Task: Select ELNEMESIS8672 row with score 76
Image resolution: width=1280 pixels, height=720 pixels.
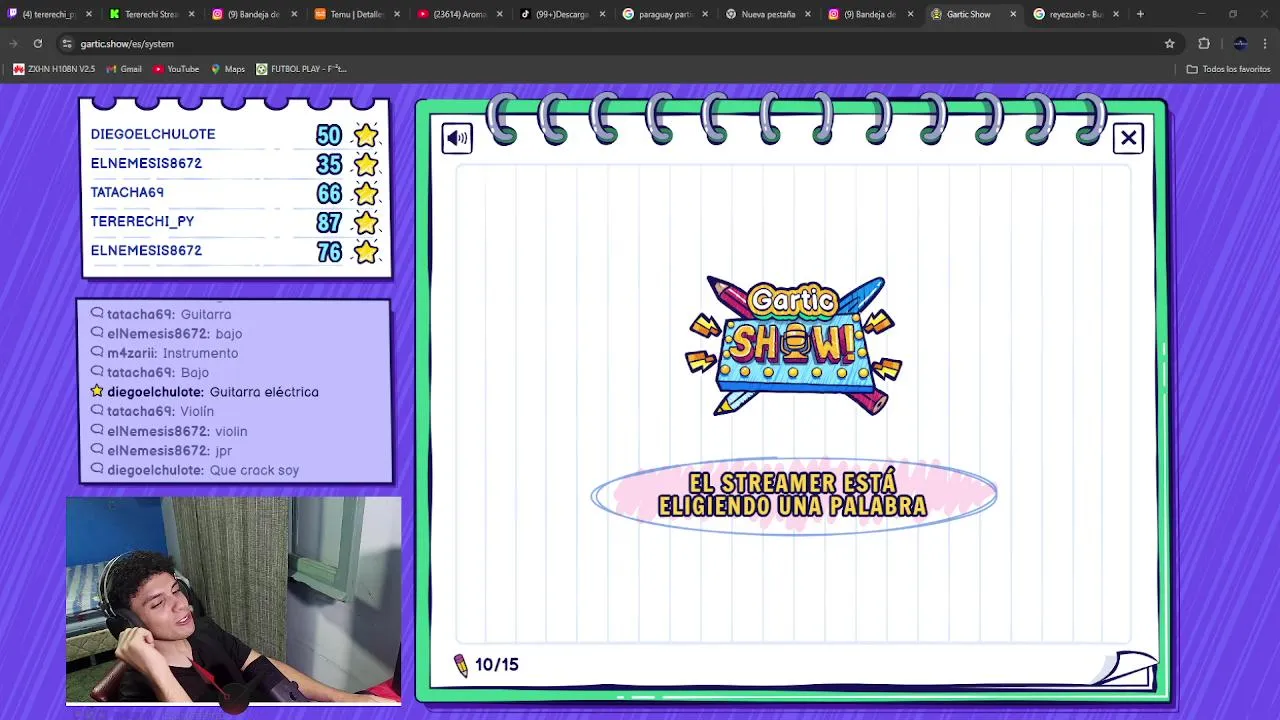Action: coord(235,251)
